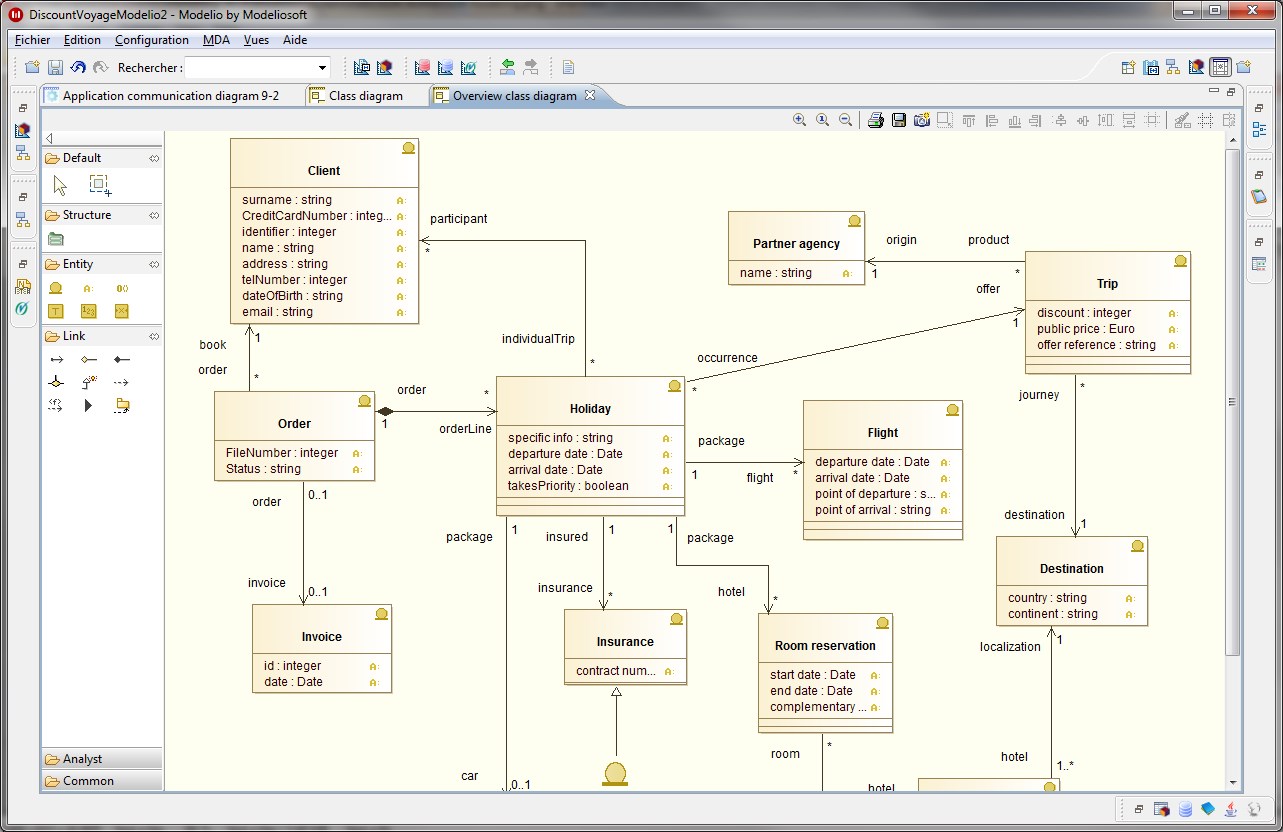
Task: Print the diagram using the printer icon
Action: pos(876,120)
